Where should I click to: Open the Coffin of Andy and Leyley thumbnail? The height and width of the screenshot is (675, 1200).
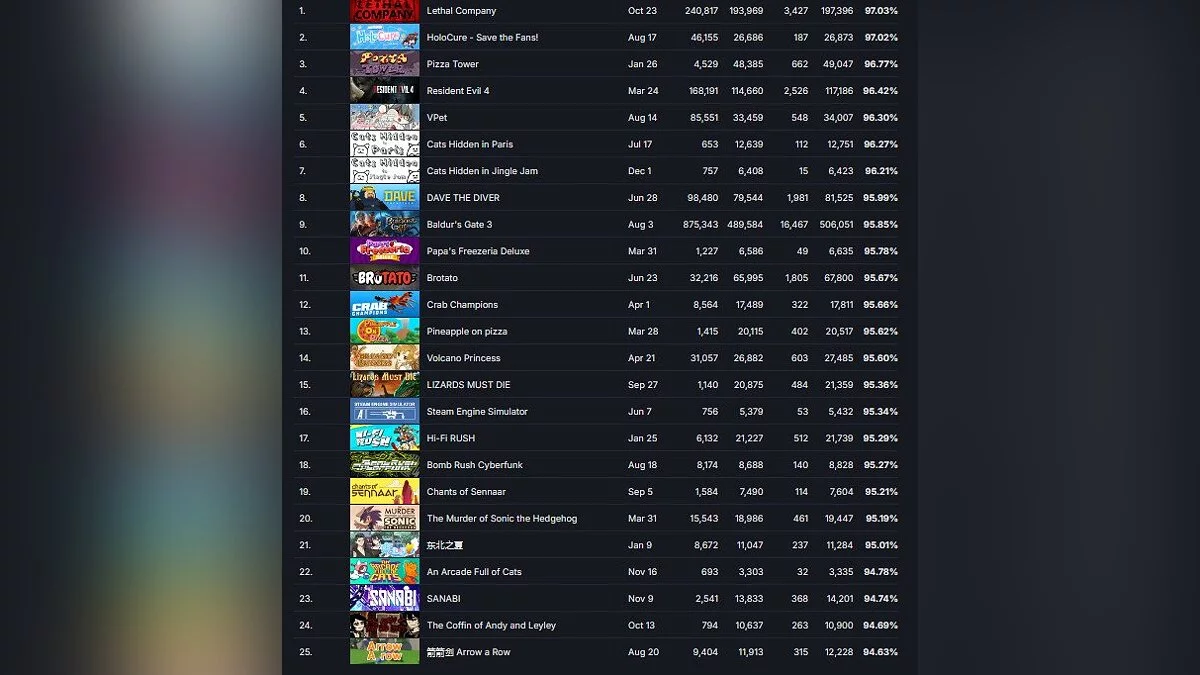tap(384, 624)
